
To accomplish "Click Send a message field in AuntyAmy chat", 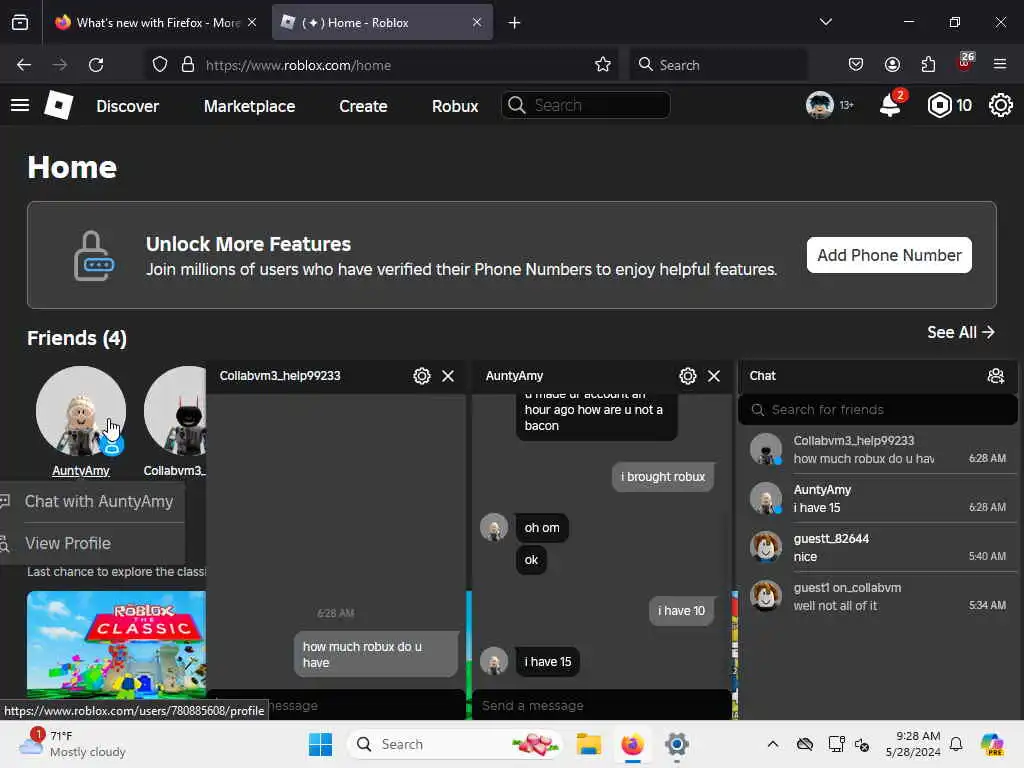I will pyautogui.click(x=601, y=705).
